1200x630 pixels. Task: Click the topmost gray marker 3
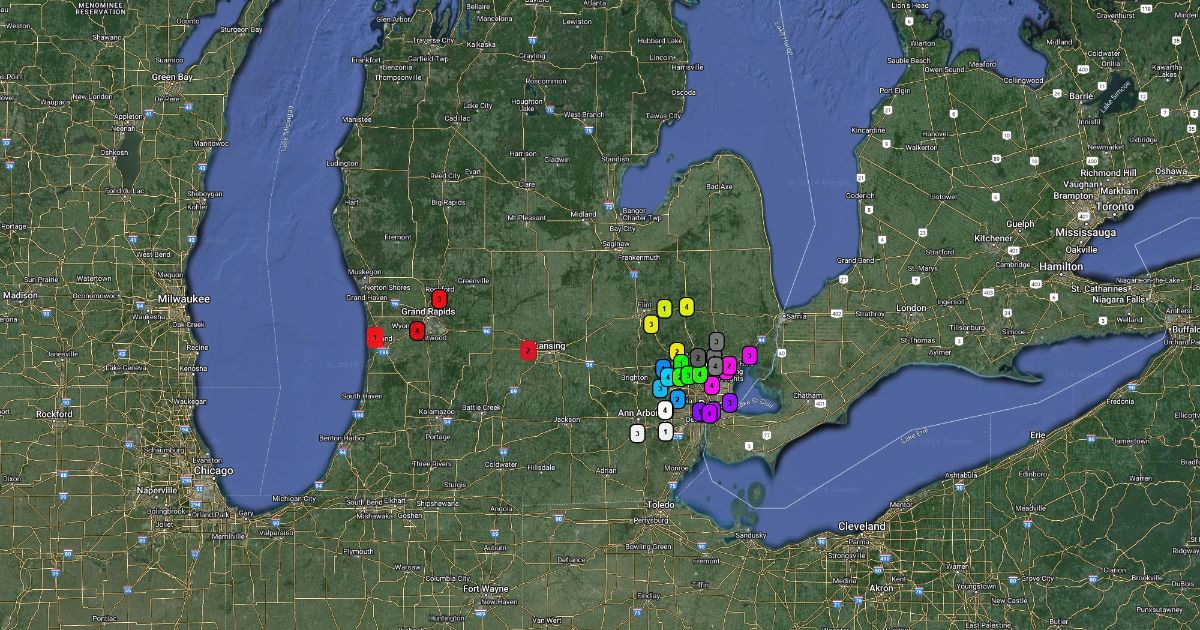[716, 342]
